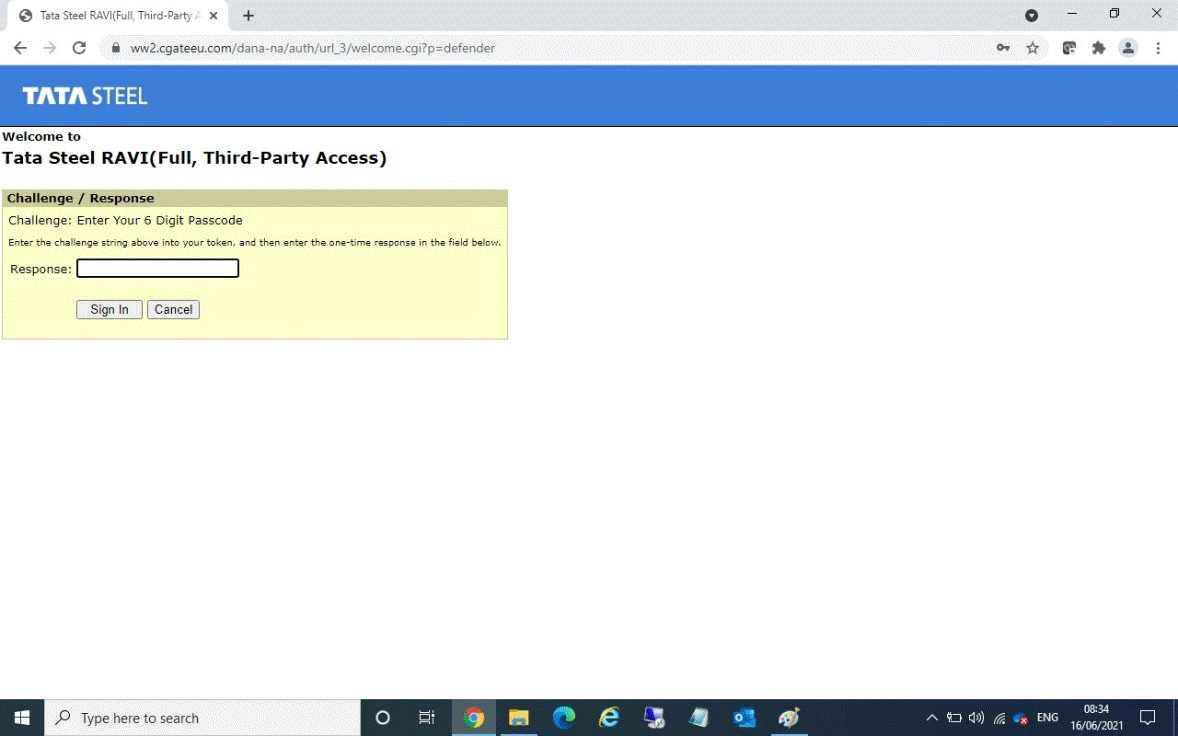Click the 'Tata Steel RAVI(Full, Third-Party Access)' heading

pyautogui.click(x=195, y=158)
